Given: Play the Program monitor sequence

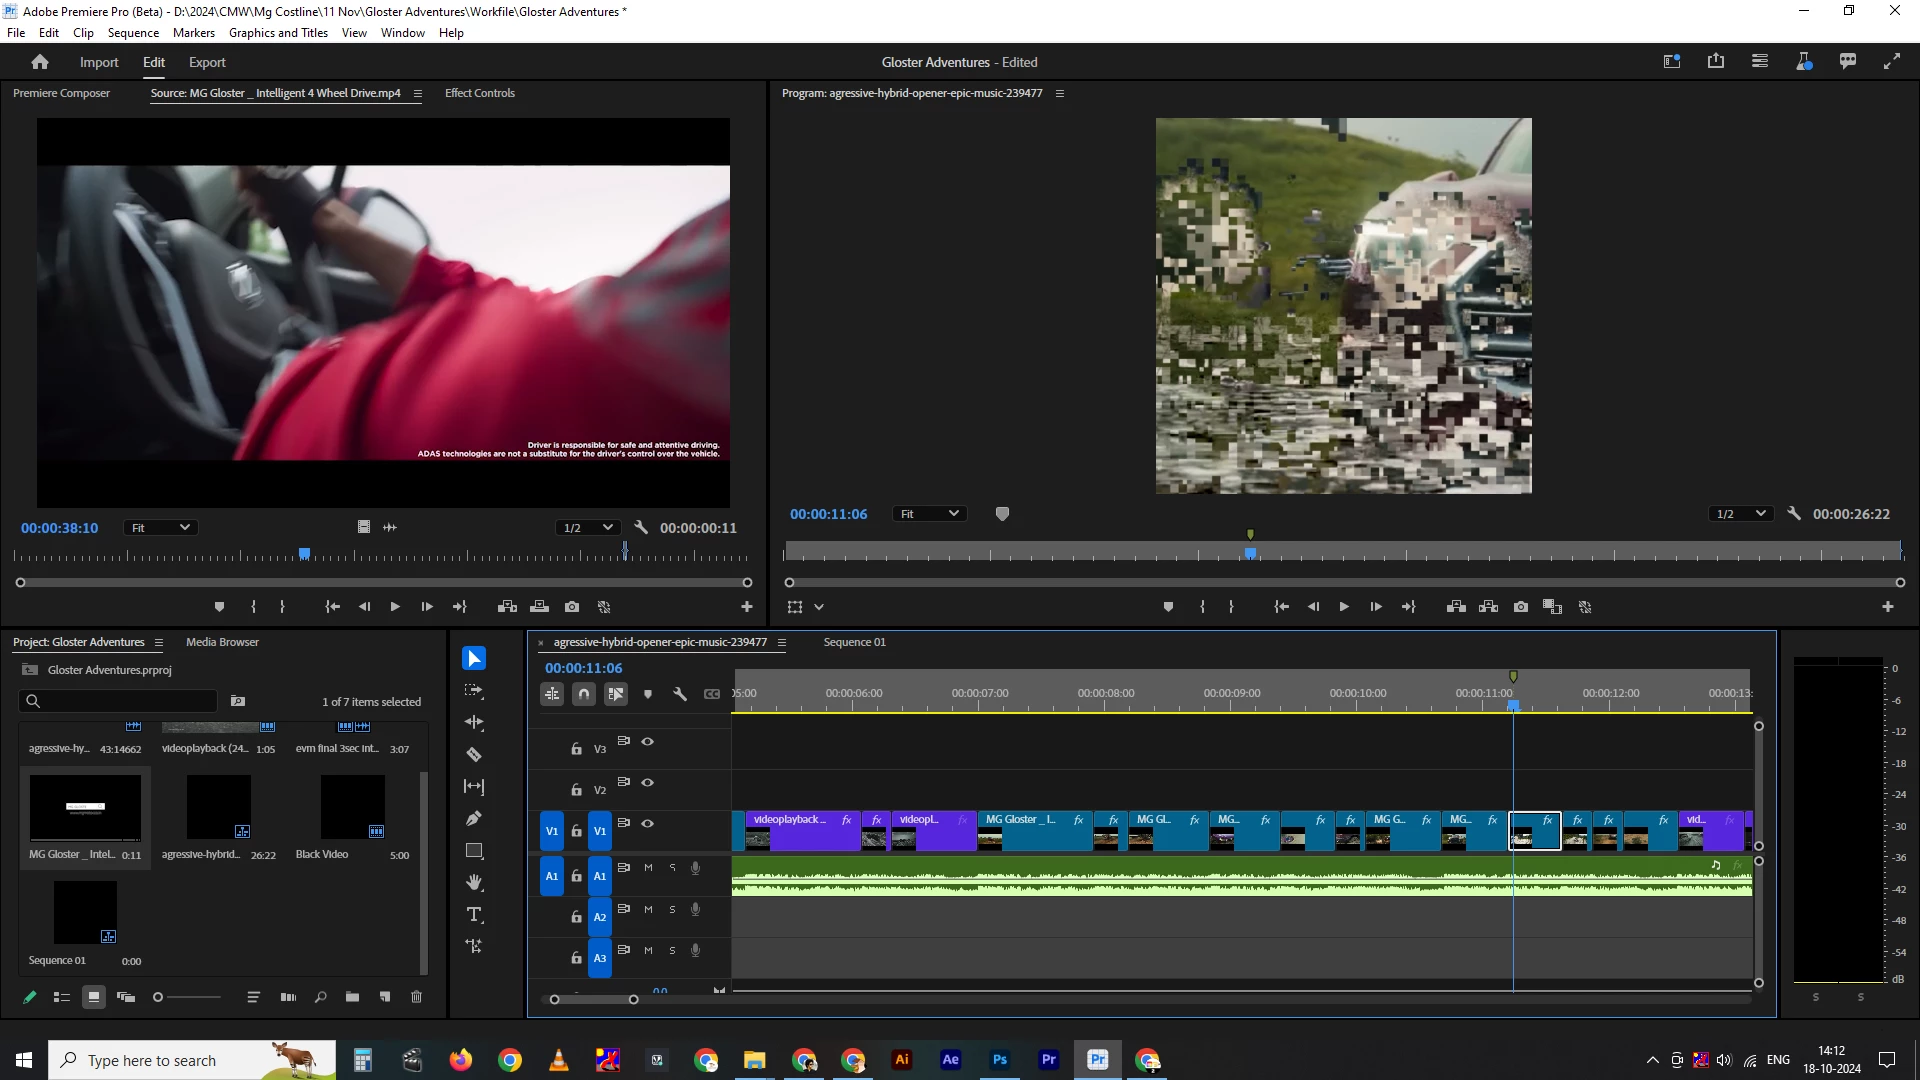Looking at the screenshot, I should pyautogui.click(x=1344, y=607).
